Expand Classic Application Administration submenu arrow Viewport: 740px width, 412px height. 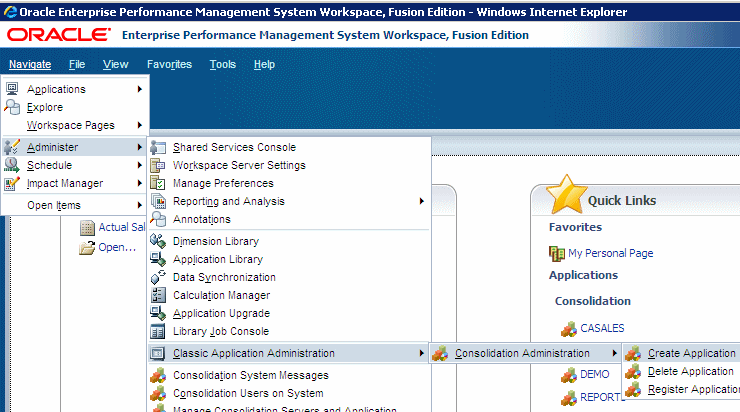(421, 353)
